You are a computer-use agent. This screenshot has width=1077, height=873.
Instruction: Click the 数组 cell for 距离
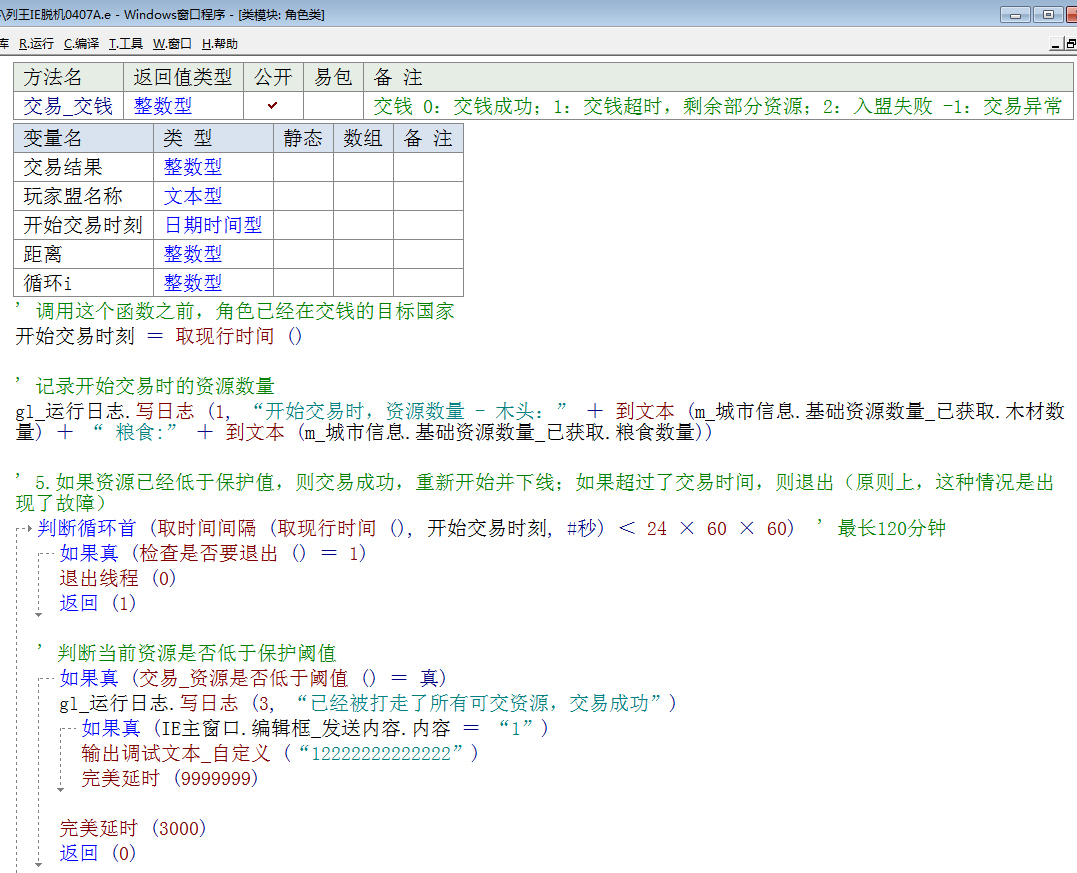click(x=363, y=254)
